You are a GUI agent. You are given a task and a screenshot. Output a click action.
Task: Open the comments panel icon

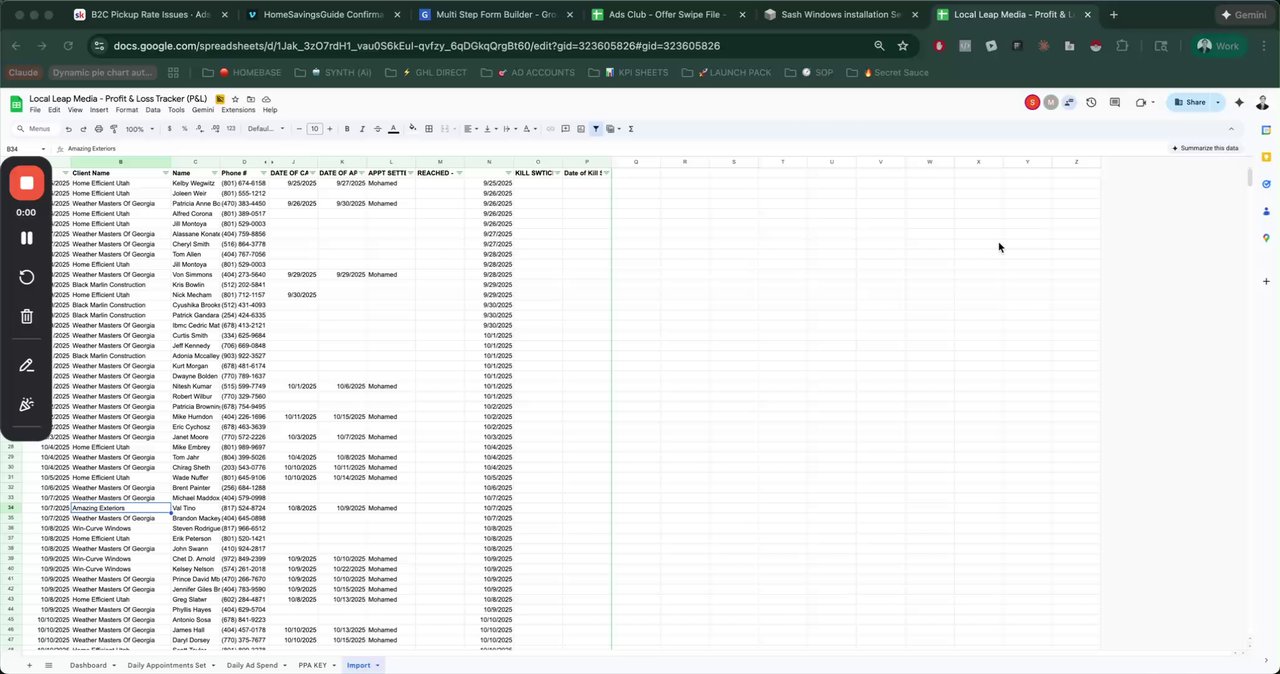point(1114,102)
